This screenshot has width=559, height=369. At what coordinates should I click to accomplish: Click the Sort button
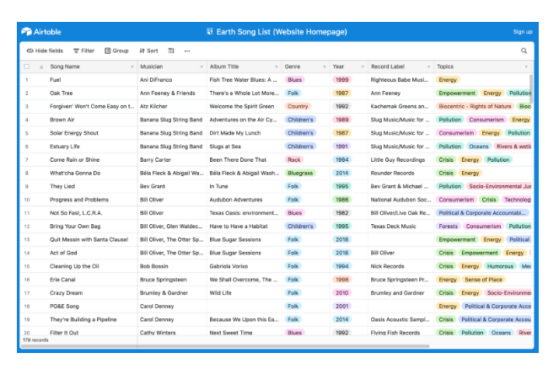pyautogui.click(x=149, y=51)
